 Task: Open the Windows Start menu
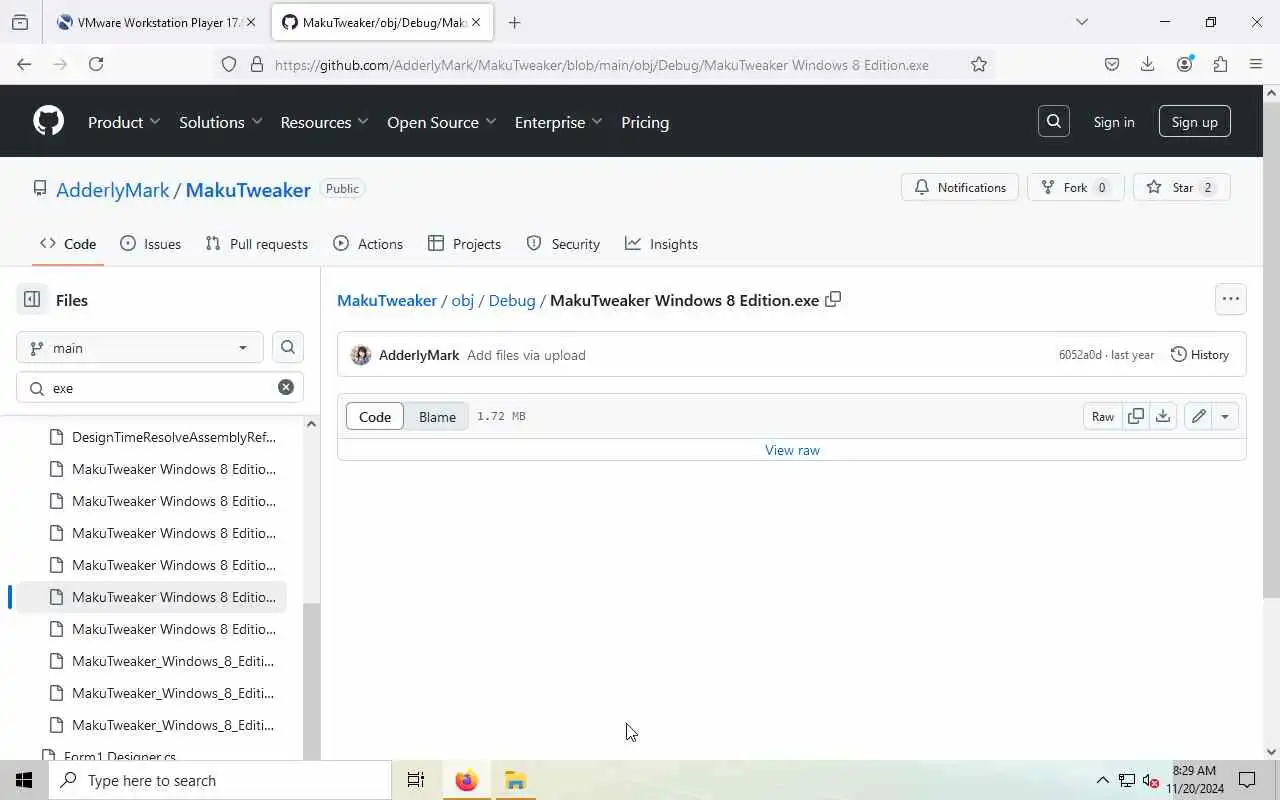24,780
